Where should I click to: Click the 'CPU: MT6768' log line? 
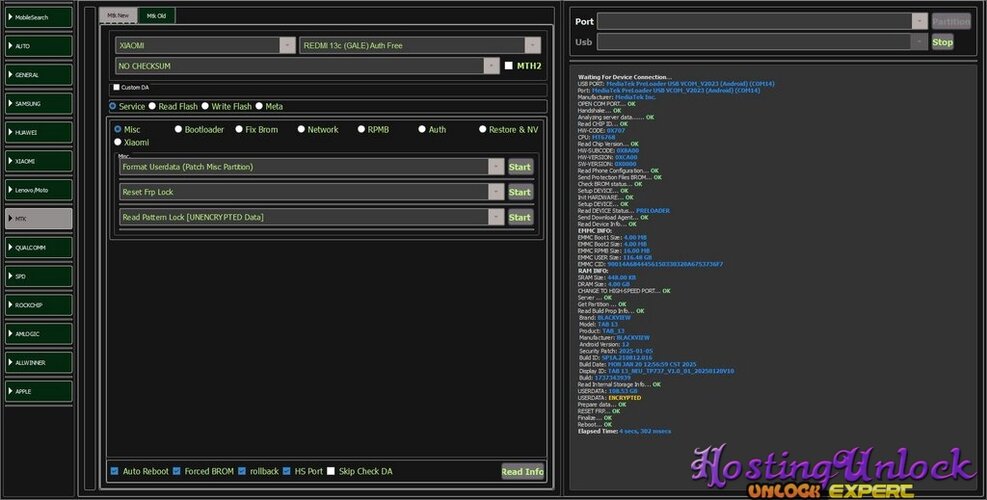click(x=596, y=137)
